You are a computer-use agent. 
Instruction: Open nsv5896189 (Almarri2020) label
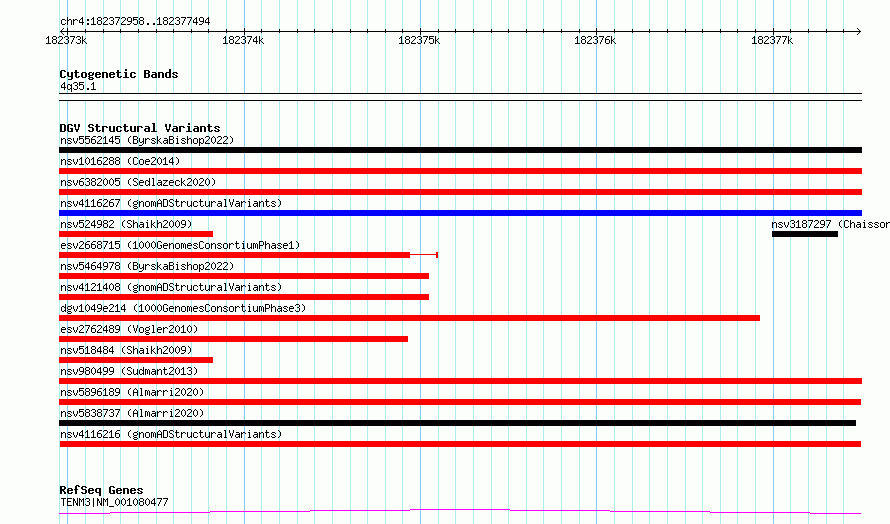[132, 392]
